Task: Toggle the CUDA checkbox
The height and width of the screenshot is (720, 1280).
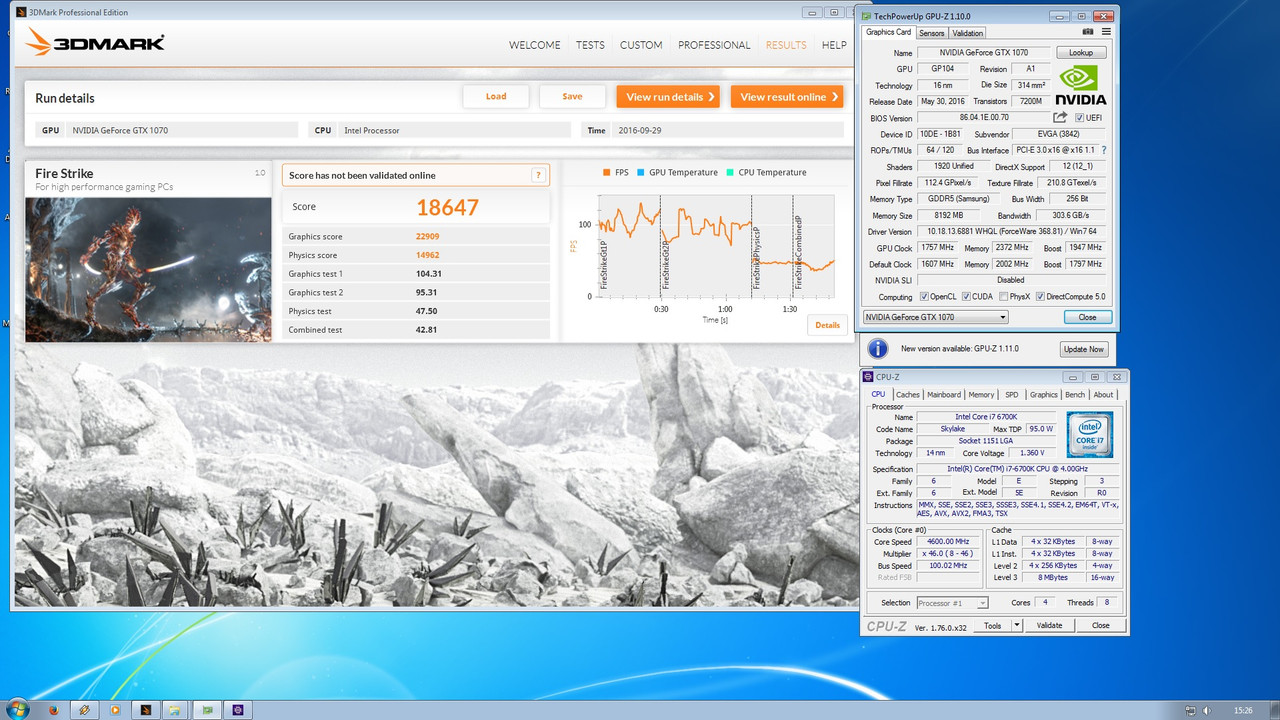Action: pos(966,297)
